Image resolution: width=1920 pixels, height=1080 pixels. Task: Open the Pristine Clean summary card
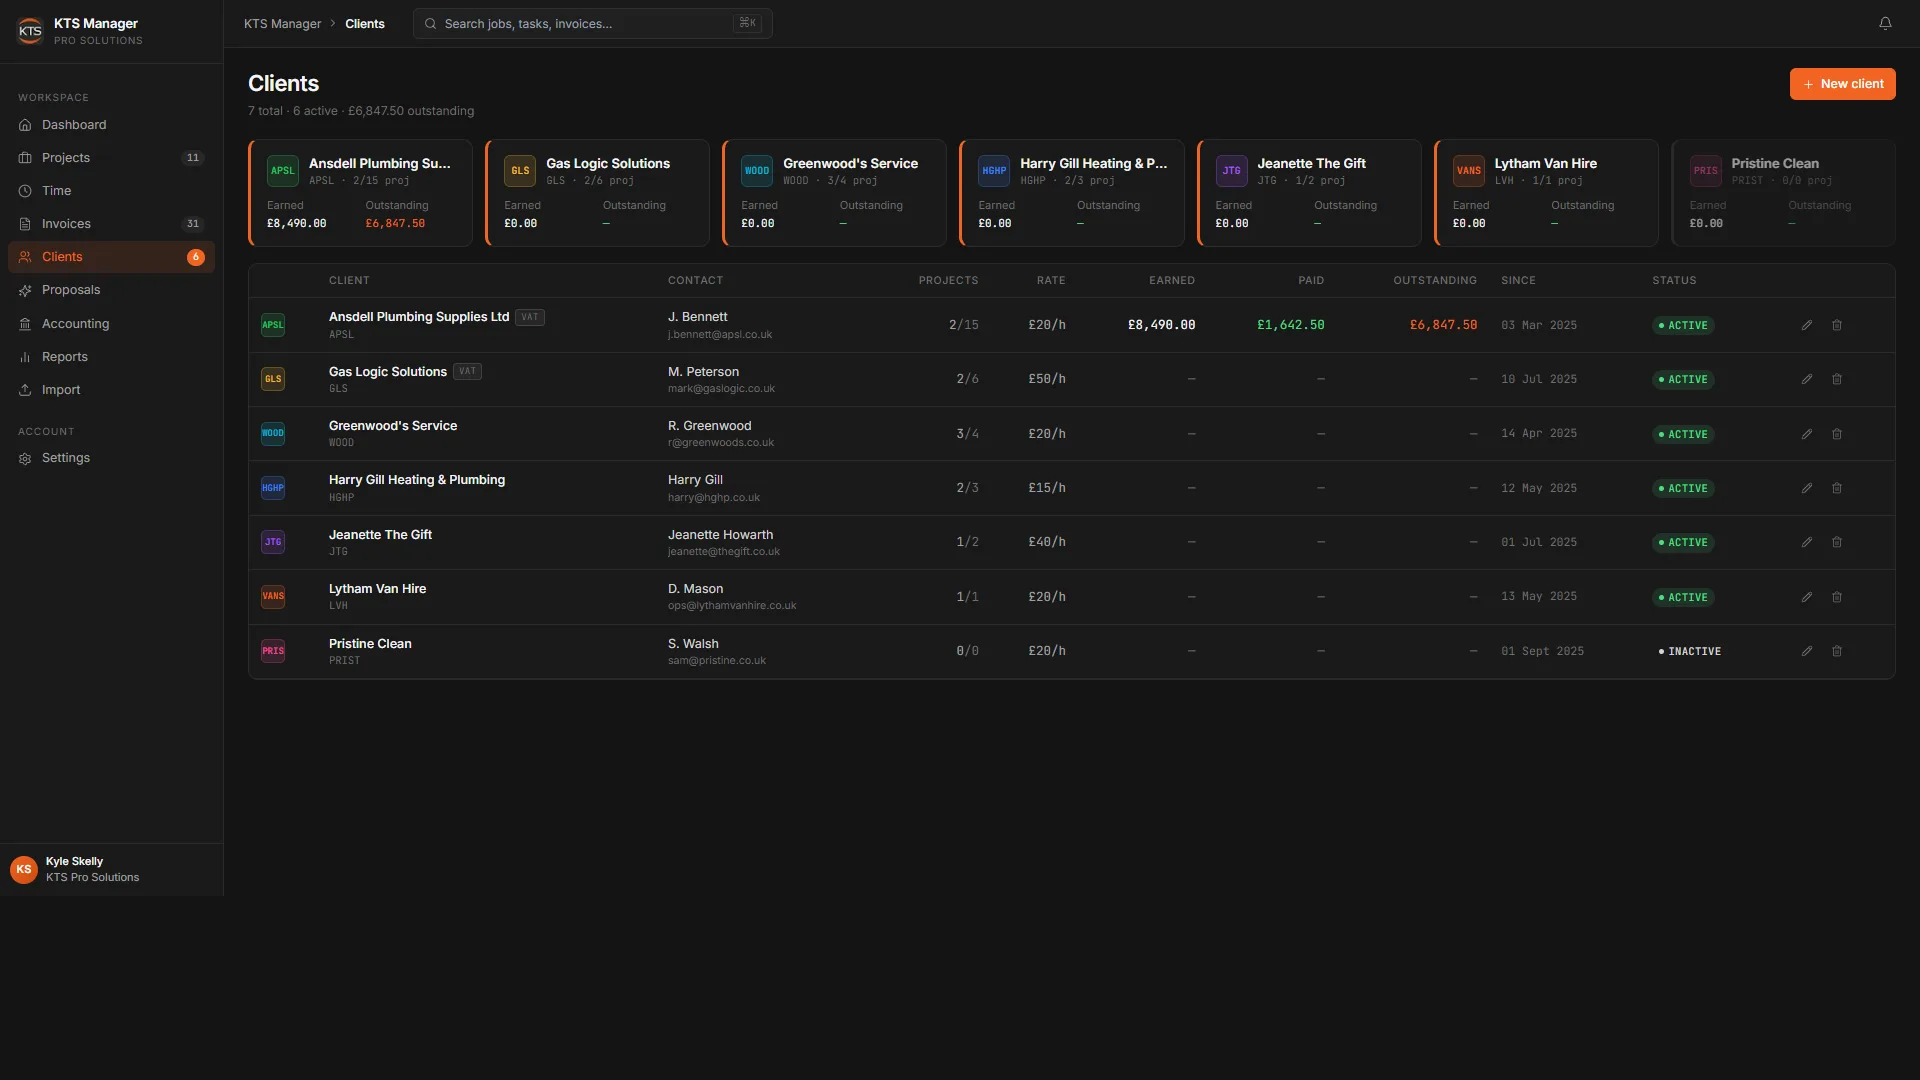click(1783, 193)
